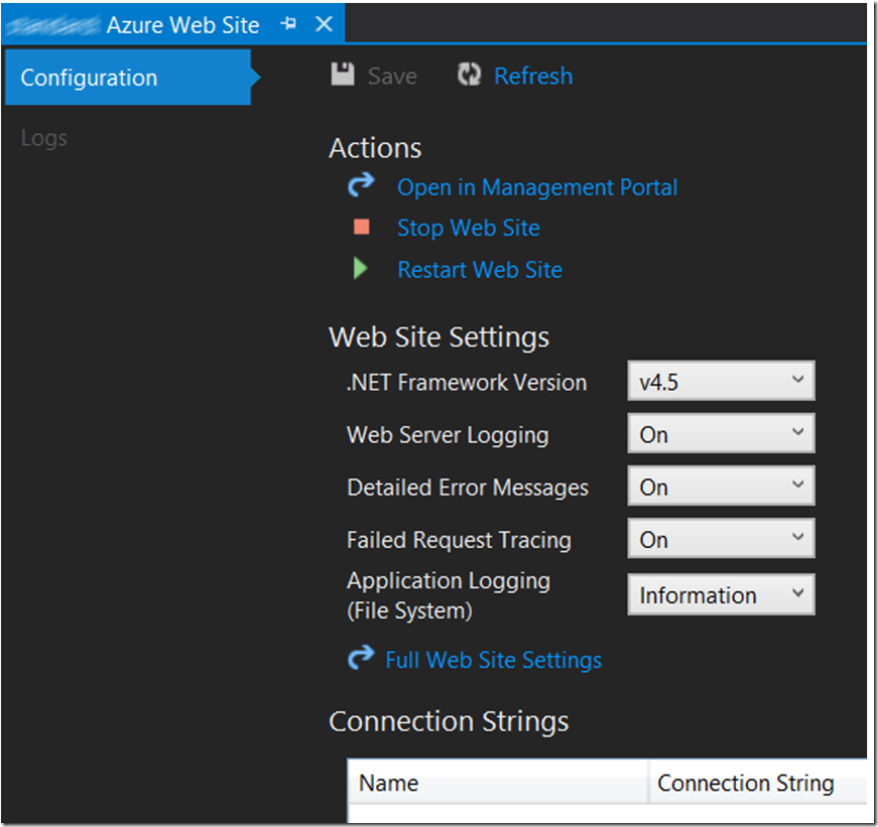878x827 pixels.
Task: Click the Connection Strings heading
Action: point(449,721)
